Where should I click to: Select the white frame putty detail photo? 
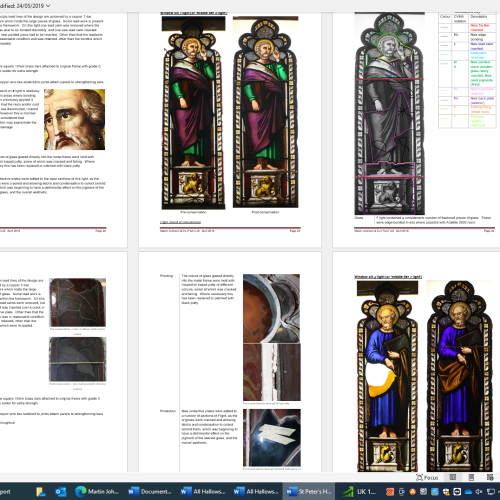(x=272, y=372)
